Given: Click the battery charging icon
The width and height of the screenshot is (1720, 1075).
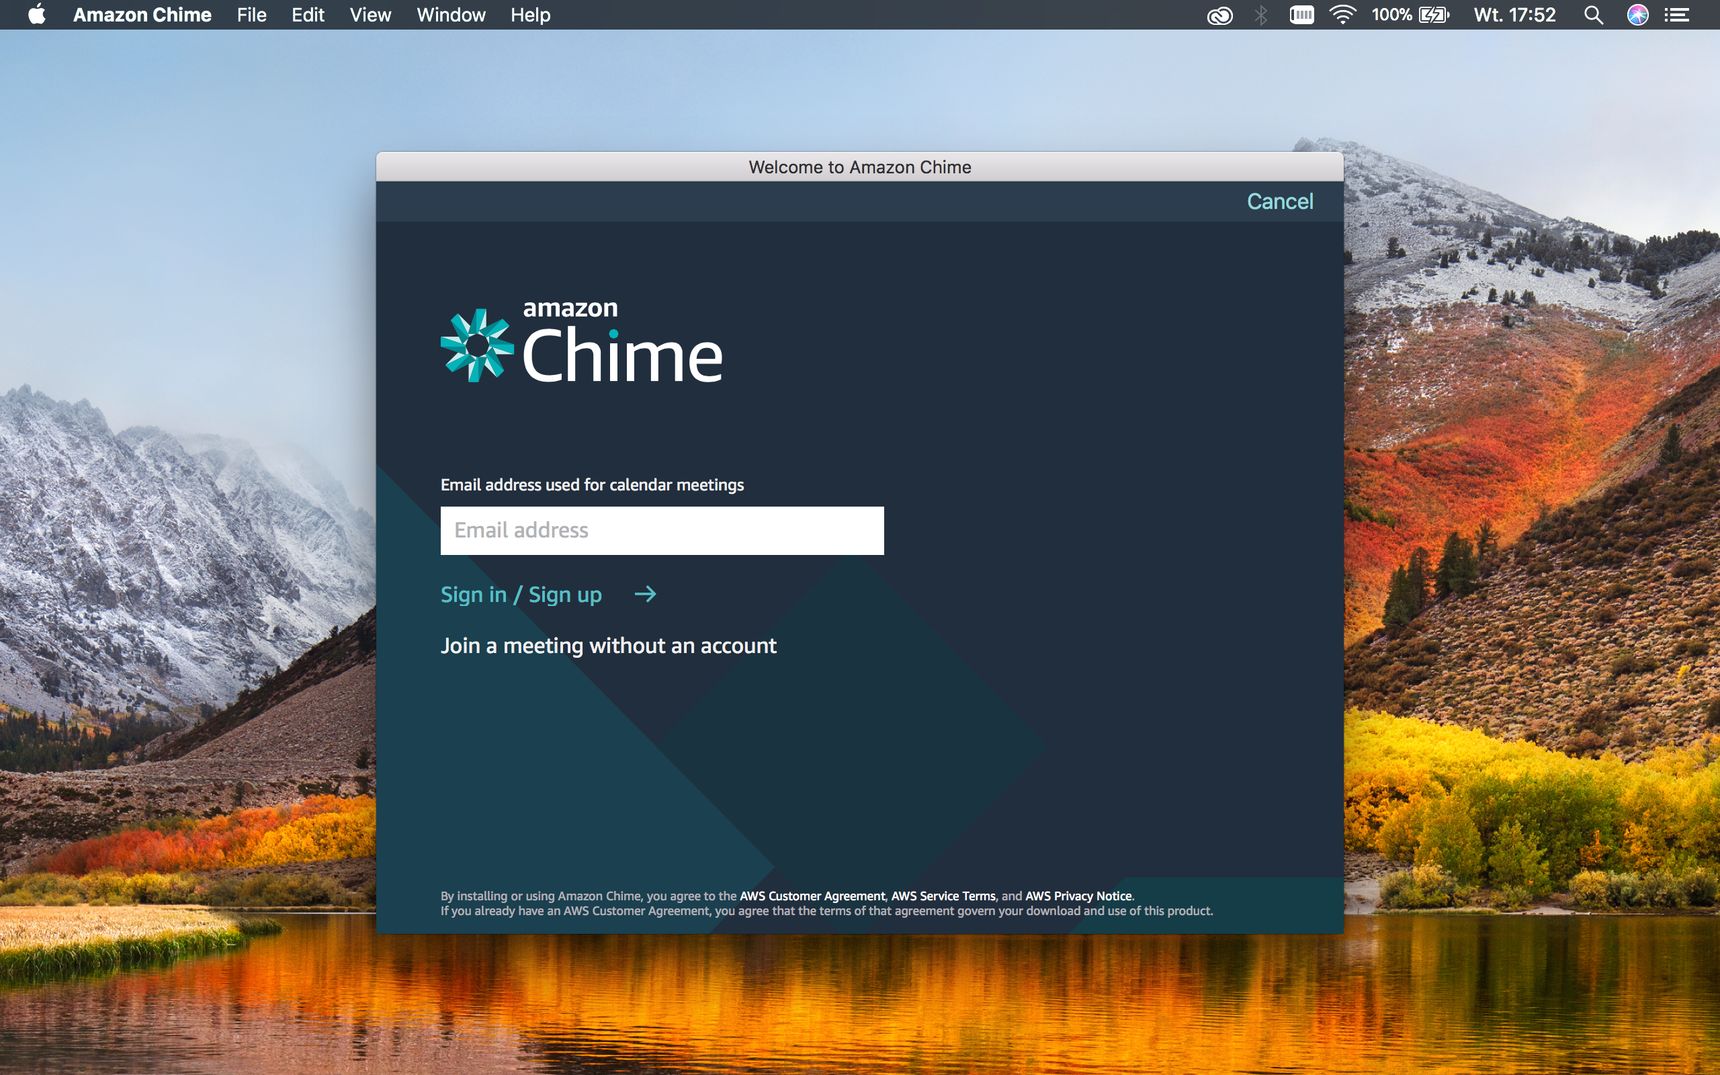Looking at the screenshot, I should 1434,15.
